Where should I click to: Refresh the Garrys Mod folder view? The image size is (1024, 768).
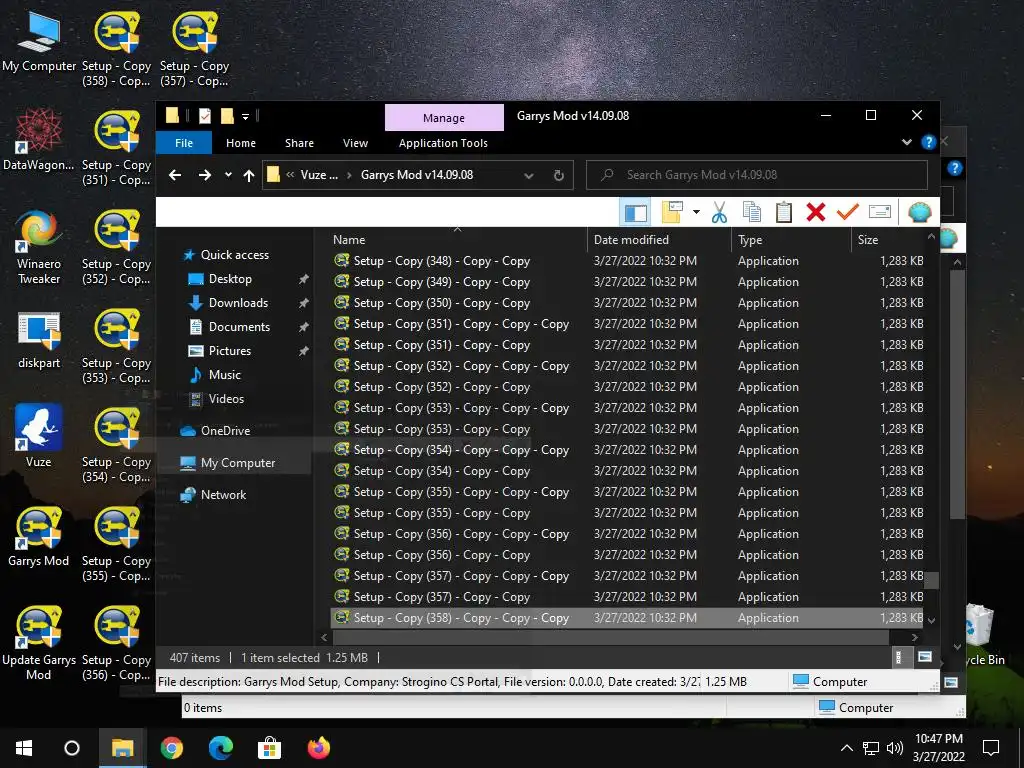point(559,175)
